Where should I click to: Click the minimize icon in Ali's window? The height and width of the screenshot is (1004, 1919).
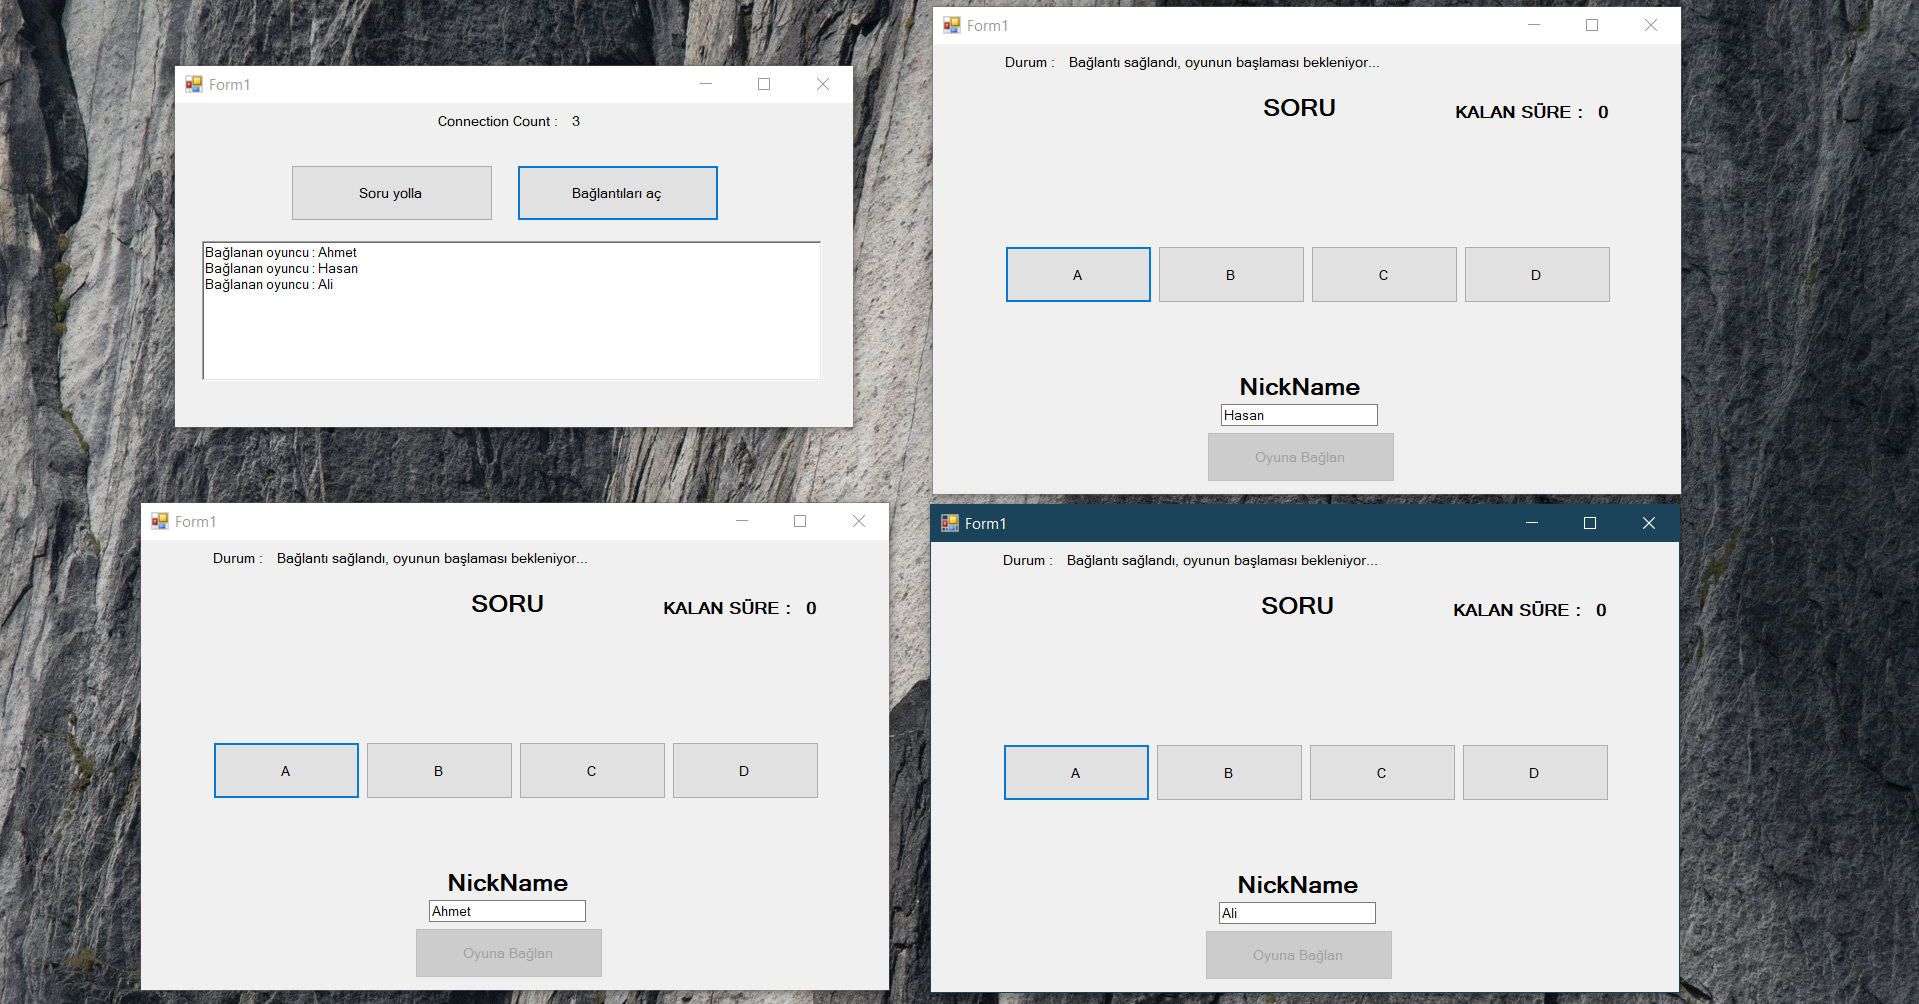[x=1533, y=523]
